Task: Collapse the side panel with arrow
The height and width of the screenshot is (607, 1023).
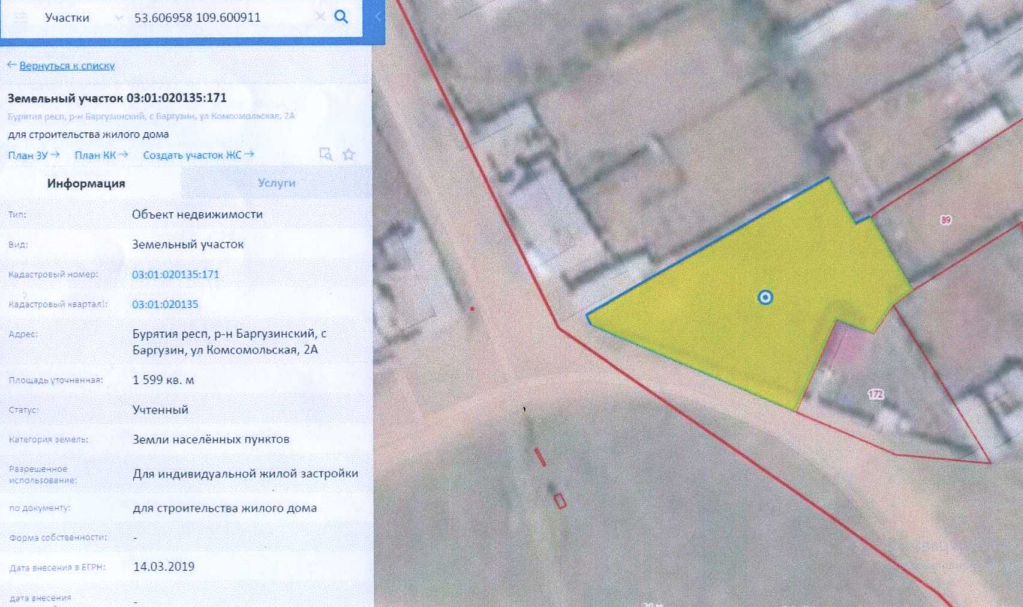Action: point(377,17)
